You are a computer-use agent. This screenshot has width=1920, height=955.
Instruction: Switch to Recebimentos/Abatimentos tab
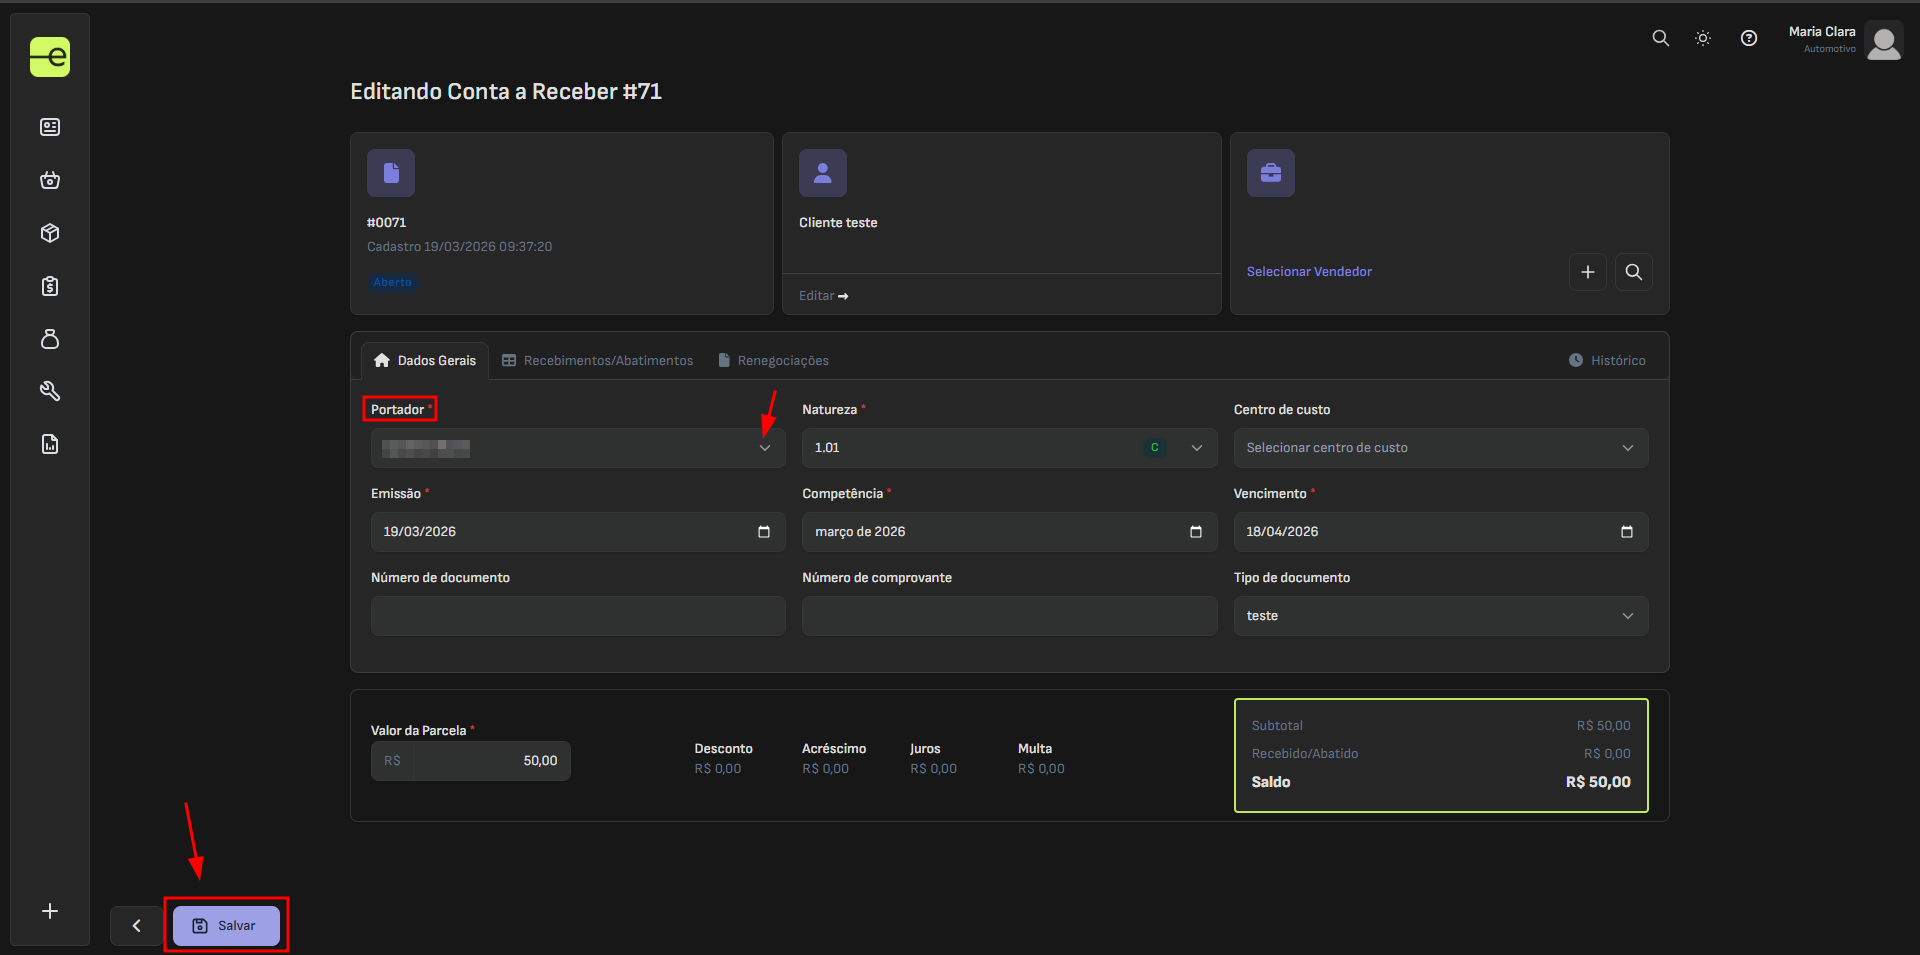598,361
